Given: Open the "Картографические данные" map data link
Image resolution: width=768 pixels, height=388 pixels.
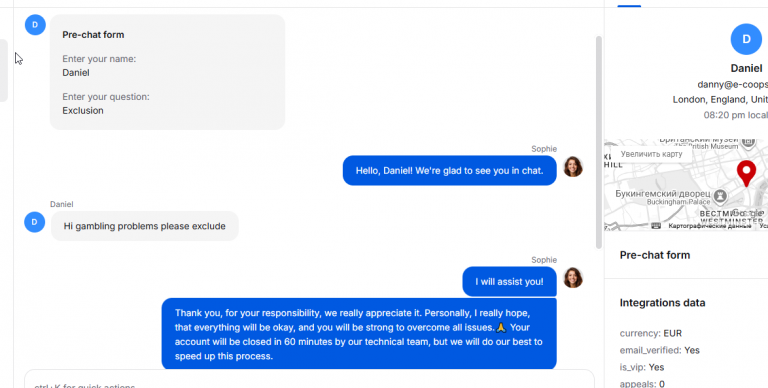Looking at the screenshot, I should click(x=709, y=226).
